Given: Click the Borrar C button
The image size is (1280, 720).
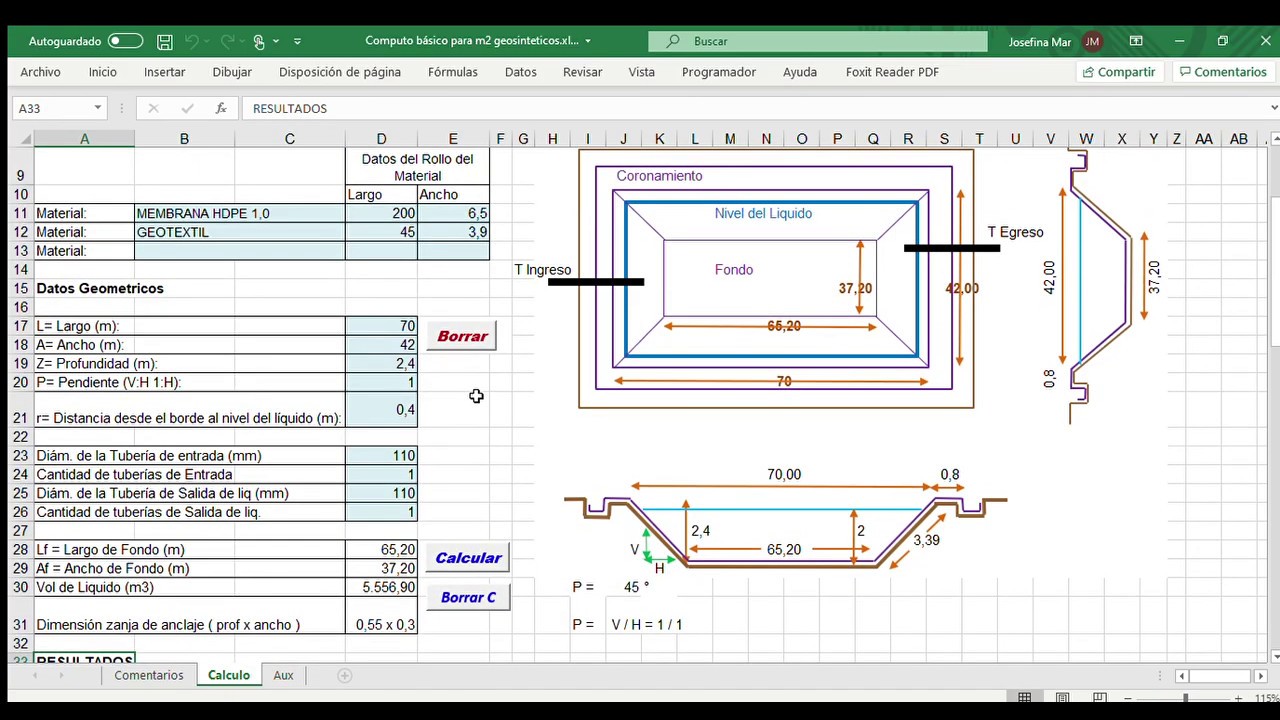Looking at the screenshot, I should [x=468, y=597].
